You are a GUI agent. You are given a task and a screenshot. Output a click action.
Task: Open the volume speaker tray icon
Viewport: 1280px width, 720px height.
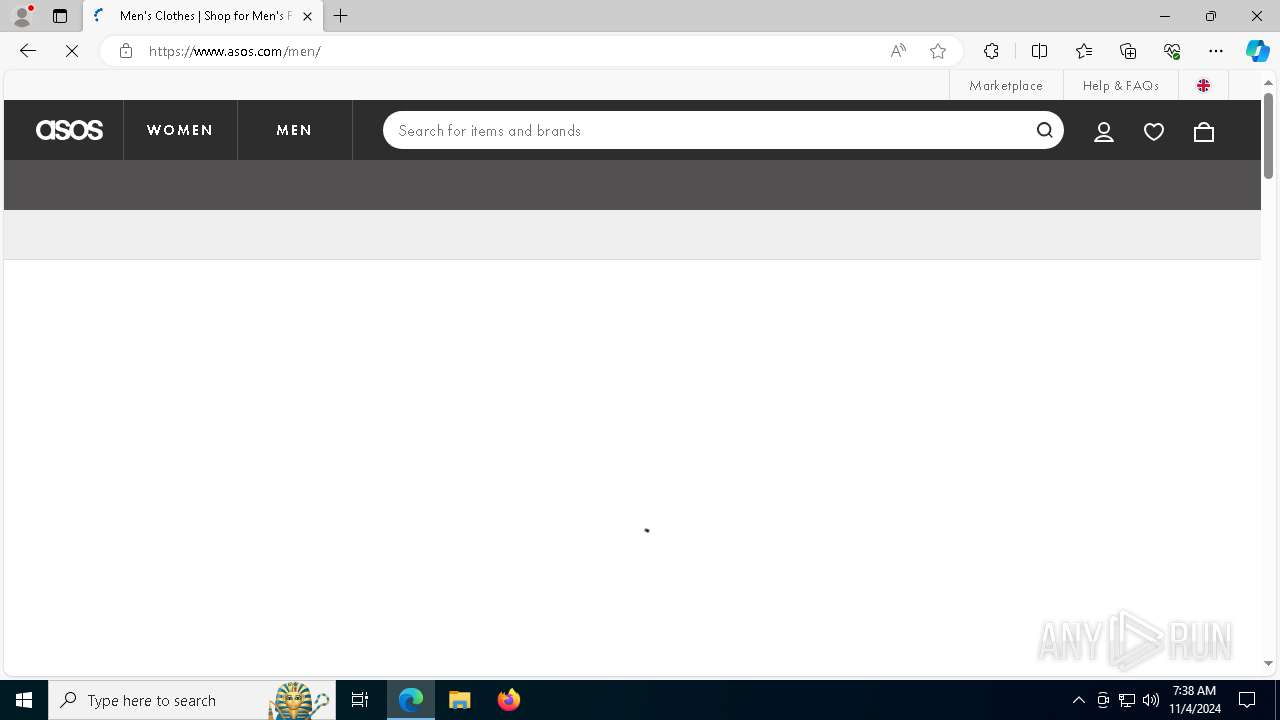click(1151, 700)
